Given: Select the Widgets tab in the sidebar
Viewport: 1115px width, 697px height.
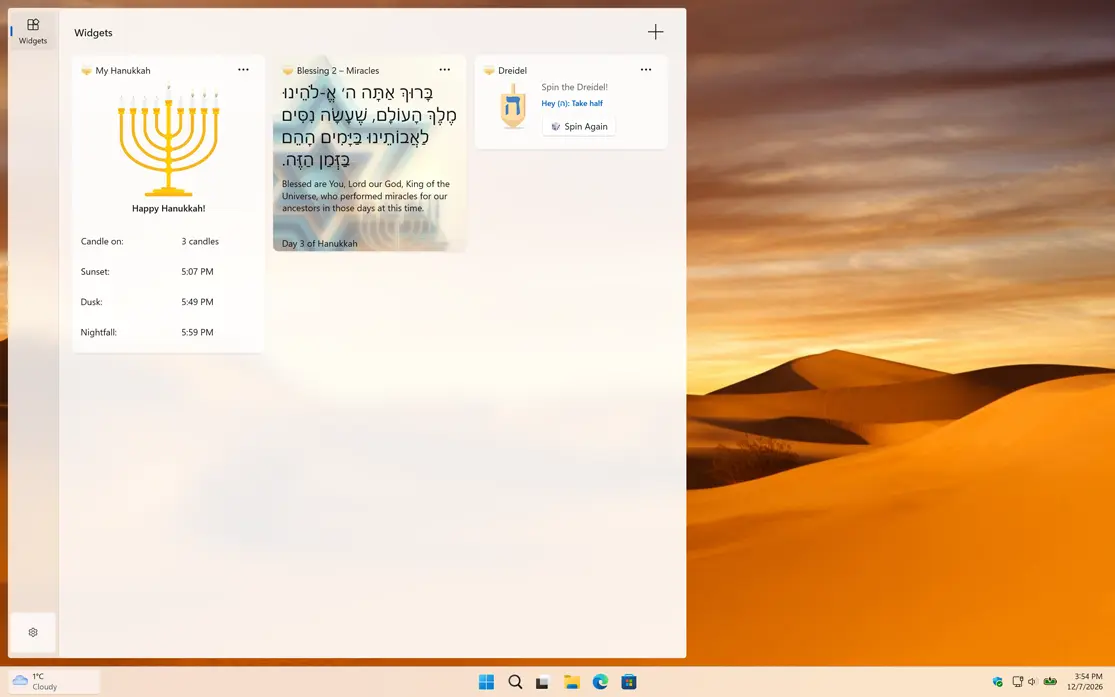Looking at the screenshot, I should pos(33,31).
